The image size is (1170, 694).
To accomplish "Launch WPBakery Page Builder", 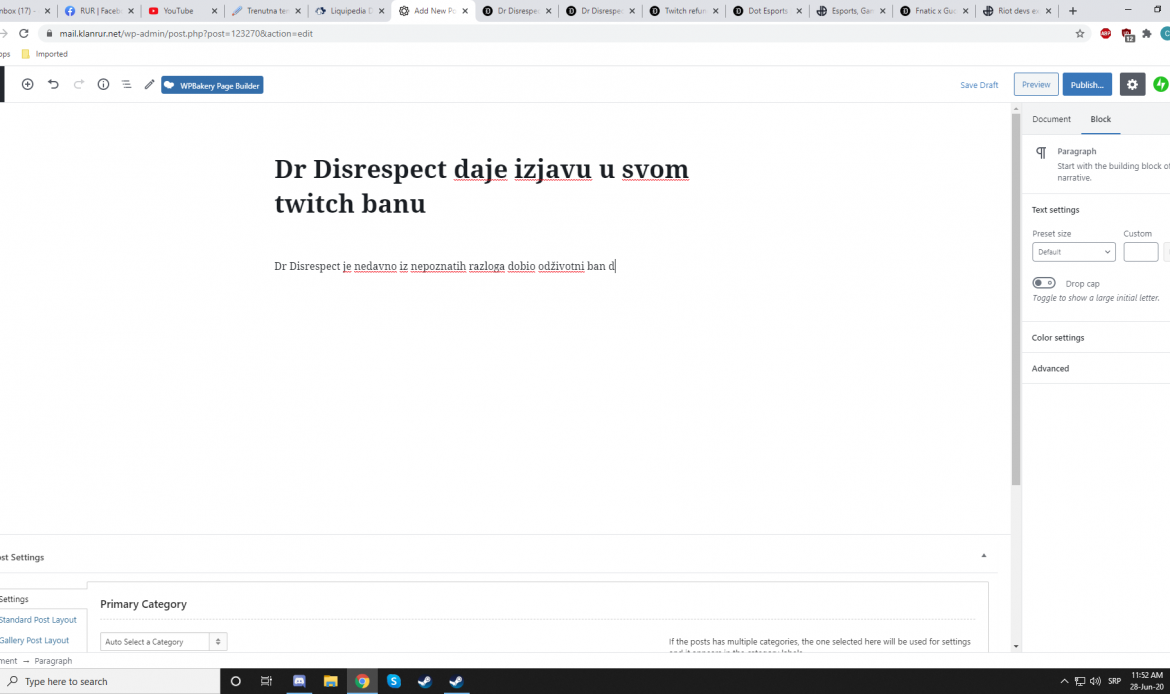I will [212, 86].
